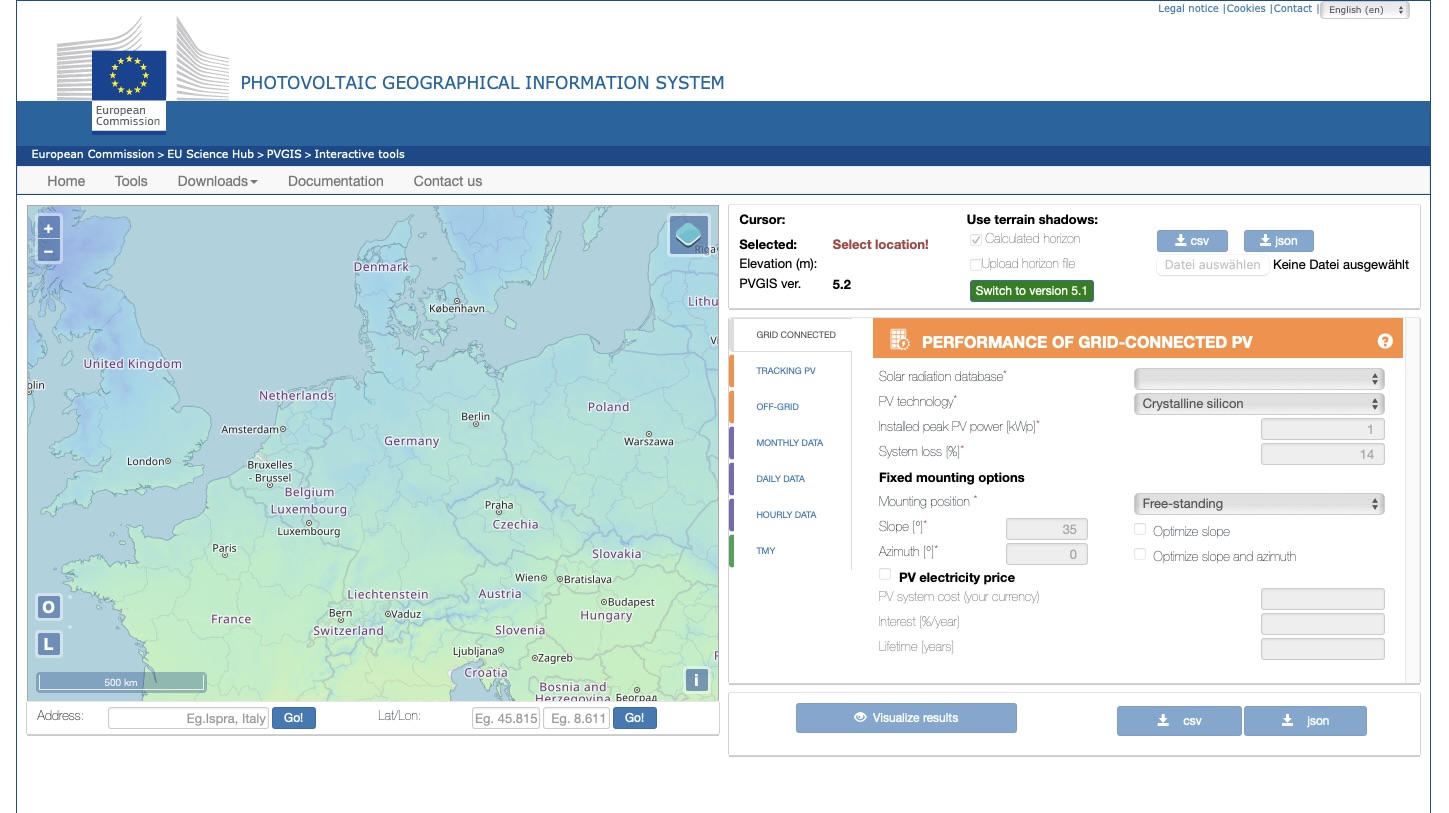Click Go! button next to Address field

[294, 718]
